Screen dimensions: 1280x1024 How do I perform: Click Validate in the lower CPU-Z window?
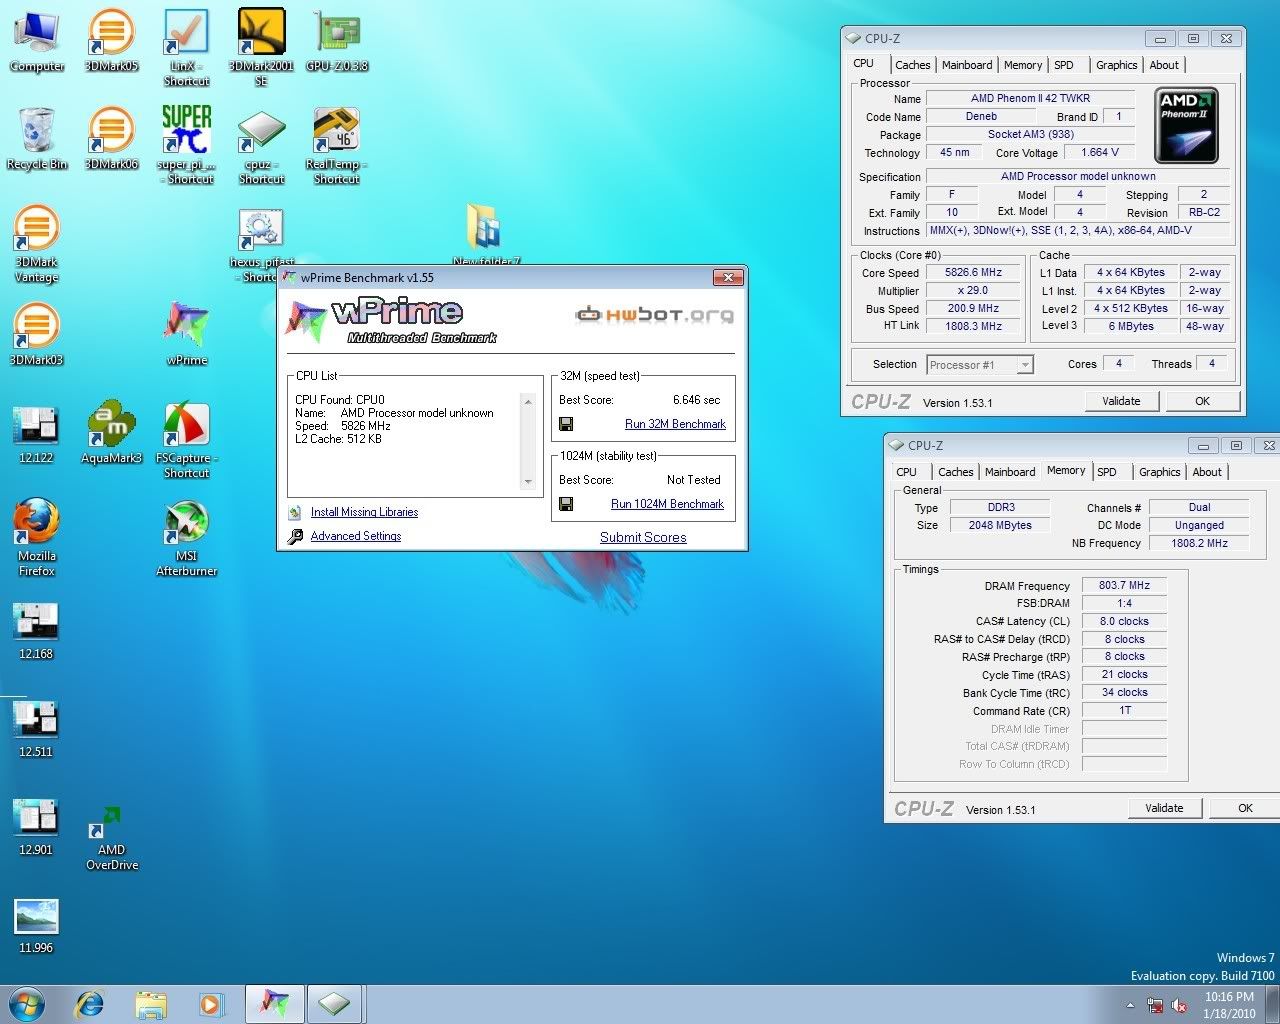coord(1164,808)
